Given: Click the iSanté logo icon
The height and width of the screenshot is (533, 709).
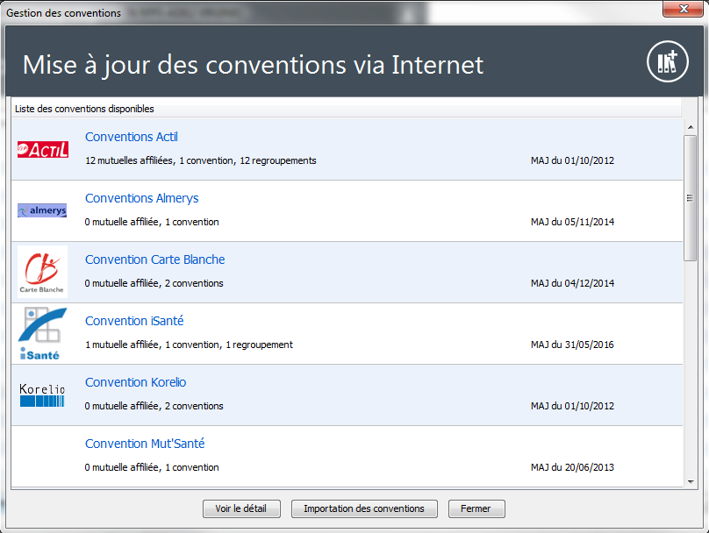Looking at the screenshot, I should tap(42, 334).
